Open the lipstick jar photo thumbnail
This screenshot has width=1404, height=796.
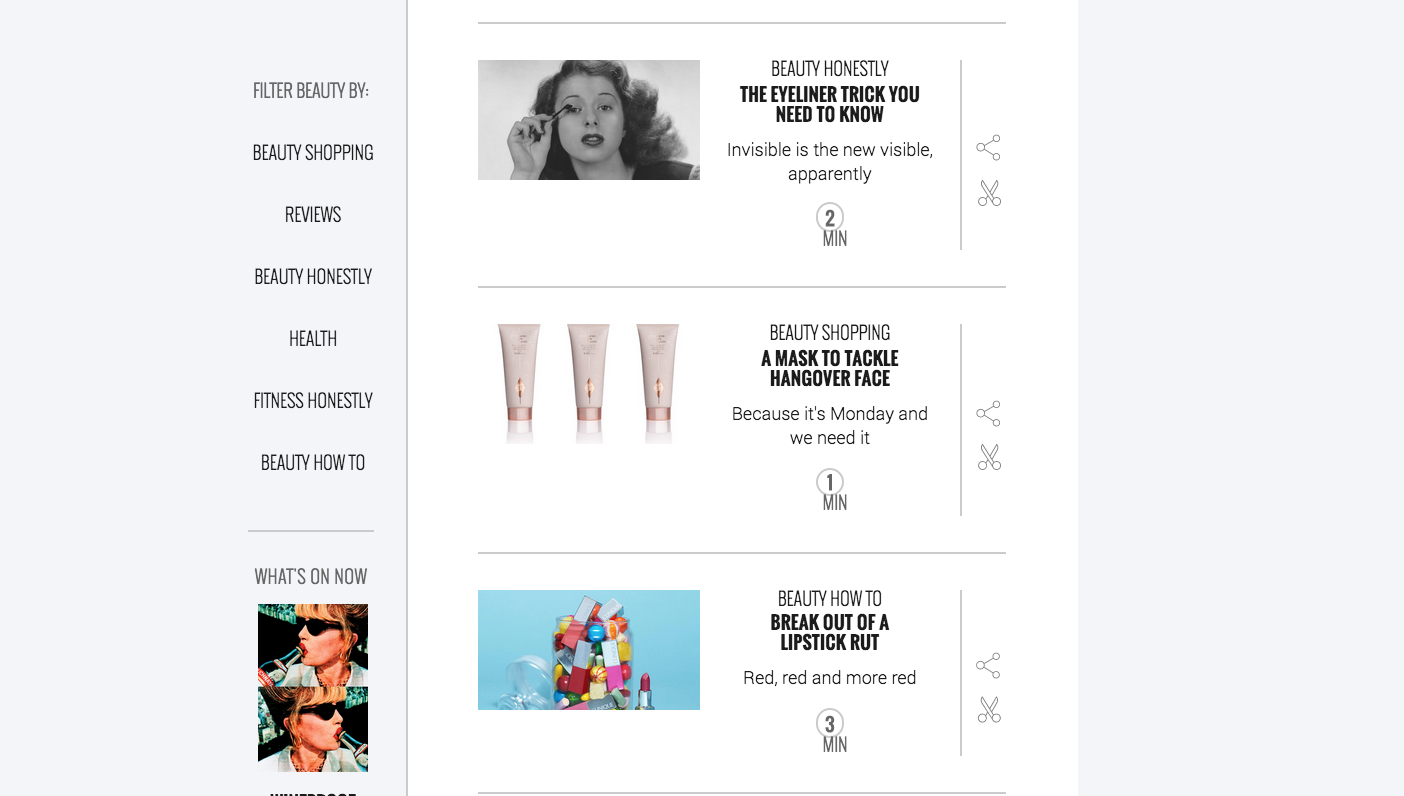pos(589,650)
